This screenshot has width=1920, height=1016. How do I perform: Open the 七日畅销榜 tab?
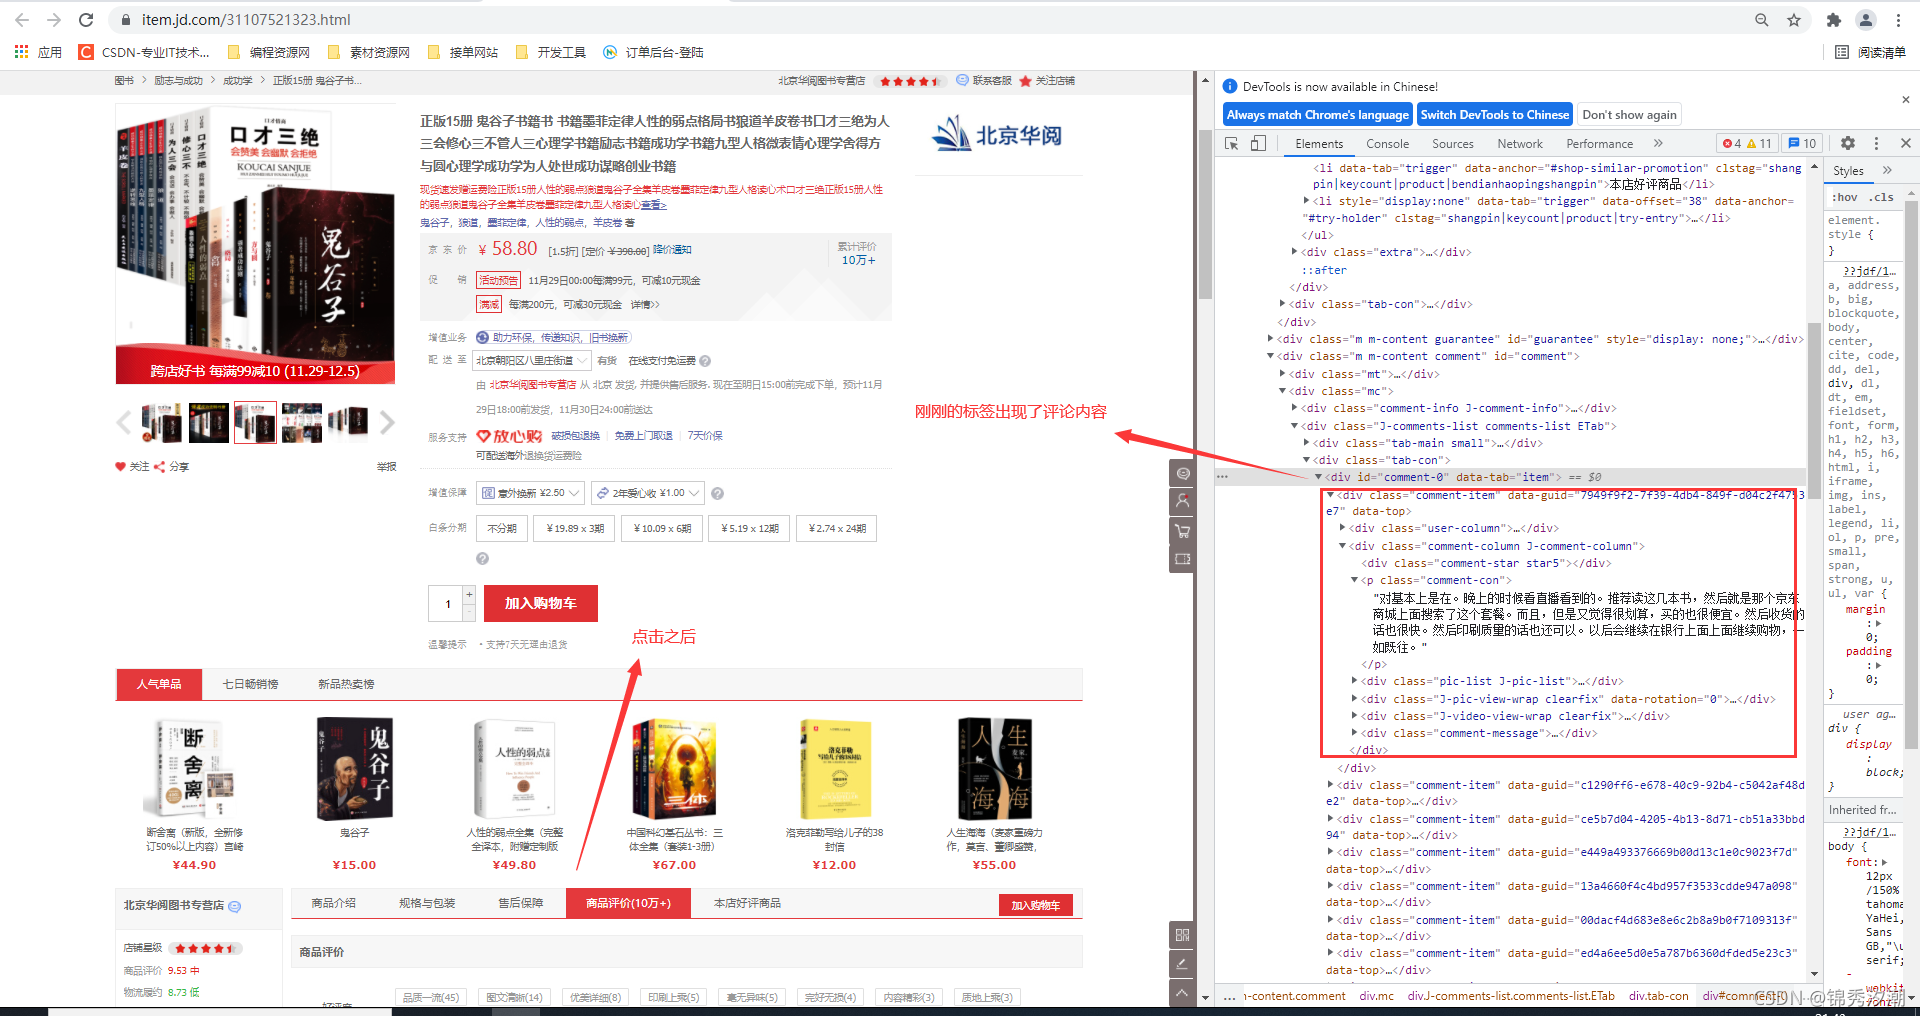250,684
